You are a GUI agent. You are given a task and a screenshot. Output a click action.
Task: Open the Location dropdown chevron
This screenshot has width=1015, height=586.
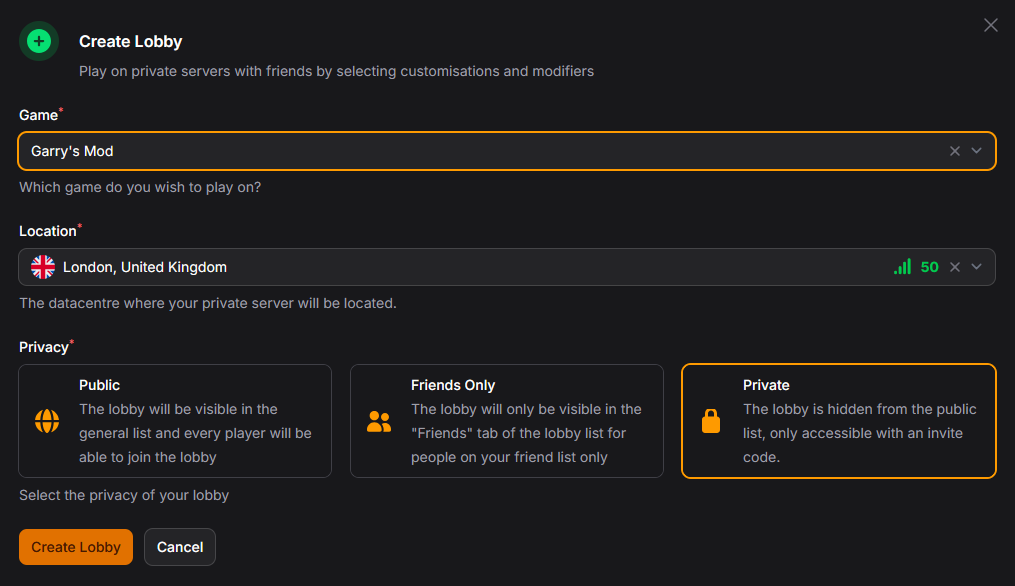977,267
